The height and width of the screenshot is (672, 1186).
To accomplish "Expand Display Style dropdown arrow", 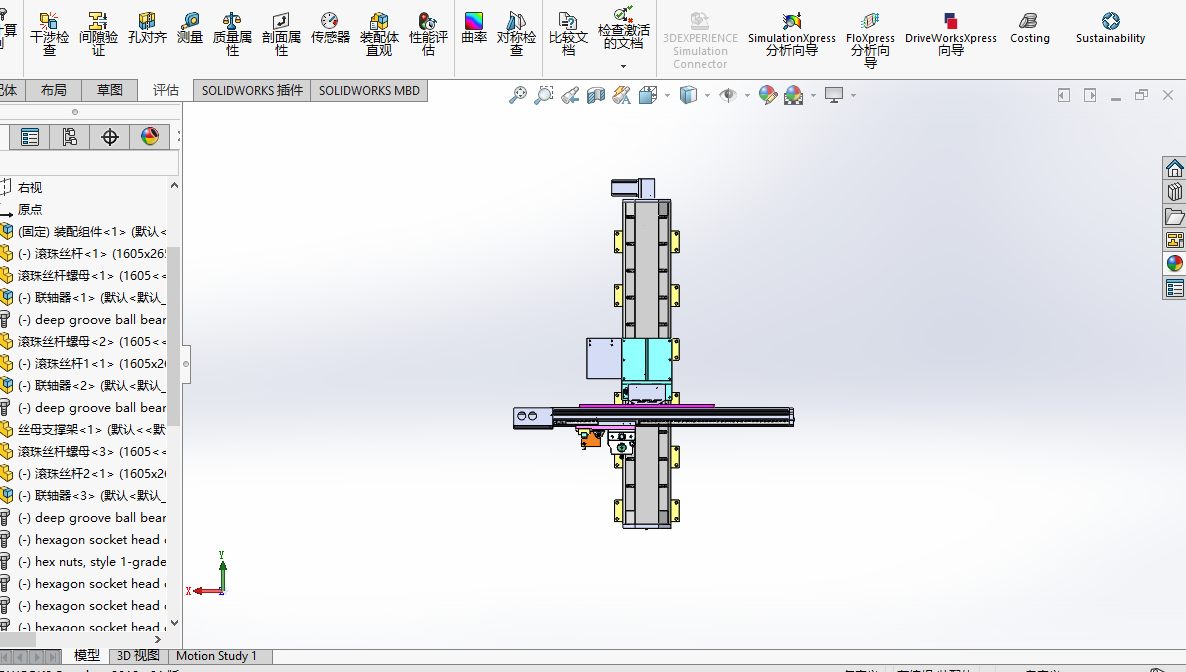I will coord(707,95).
